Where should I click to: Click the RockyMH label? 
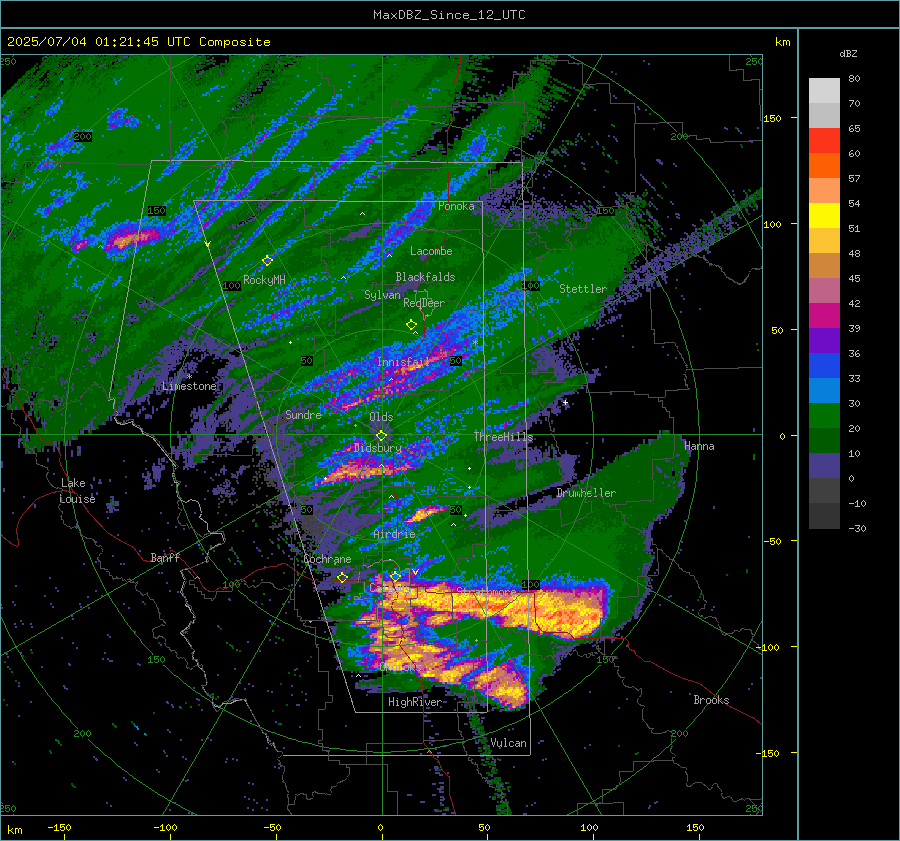[x=264, y=280]
